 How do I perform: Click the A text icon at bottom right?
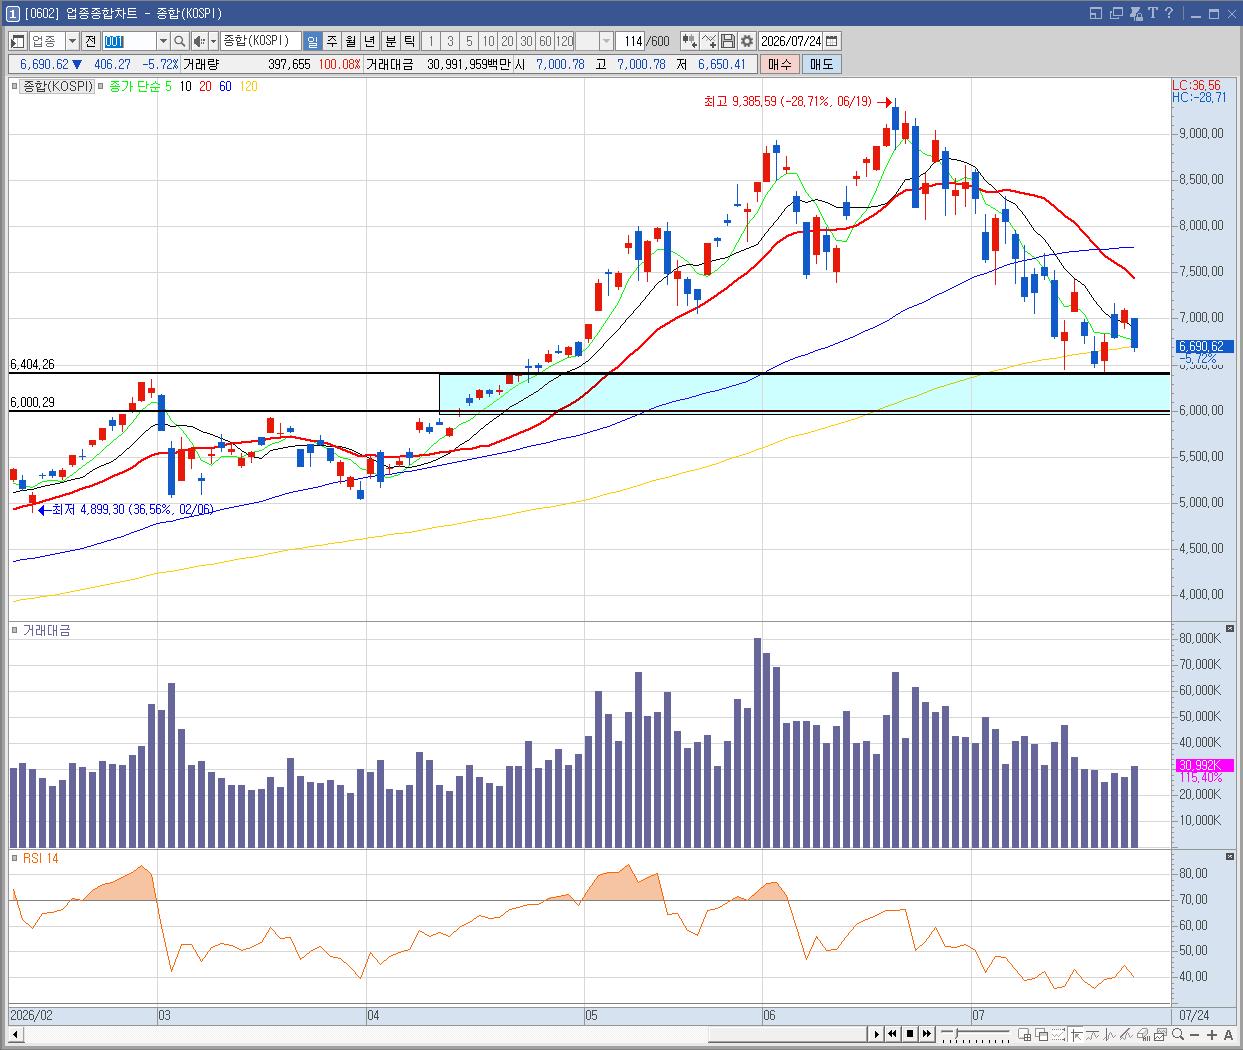coord(1229,1034)
